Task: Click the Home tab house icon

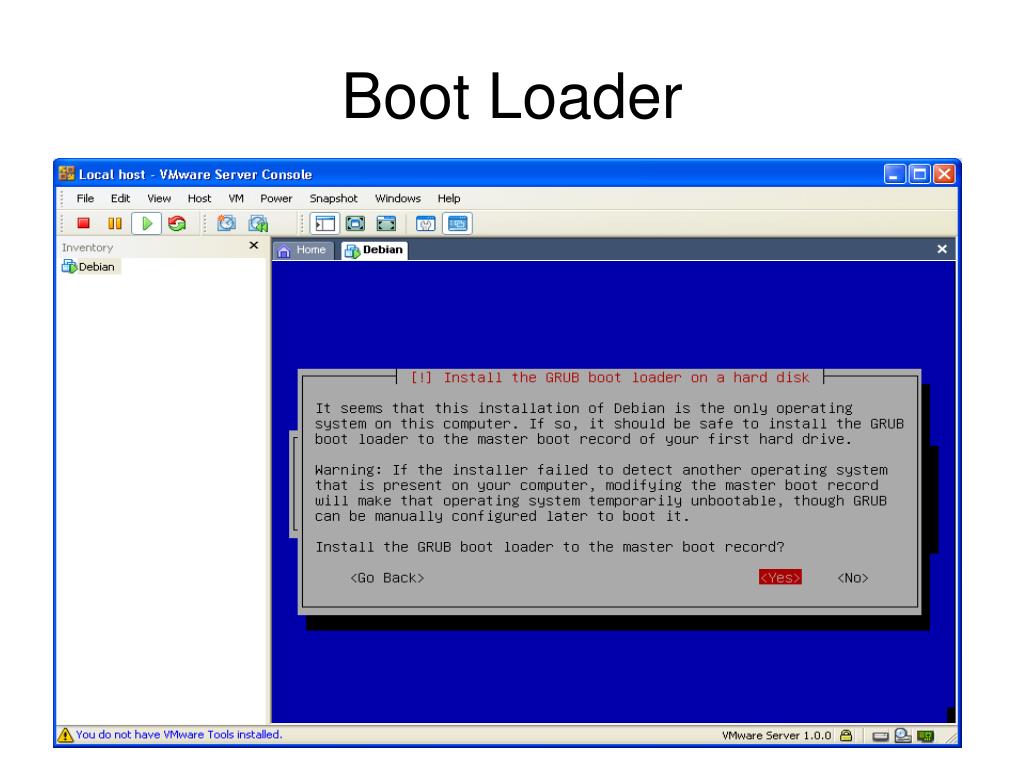Action: click(284, 251)
